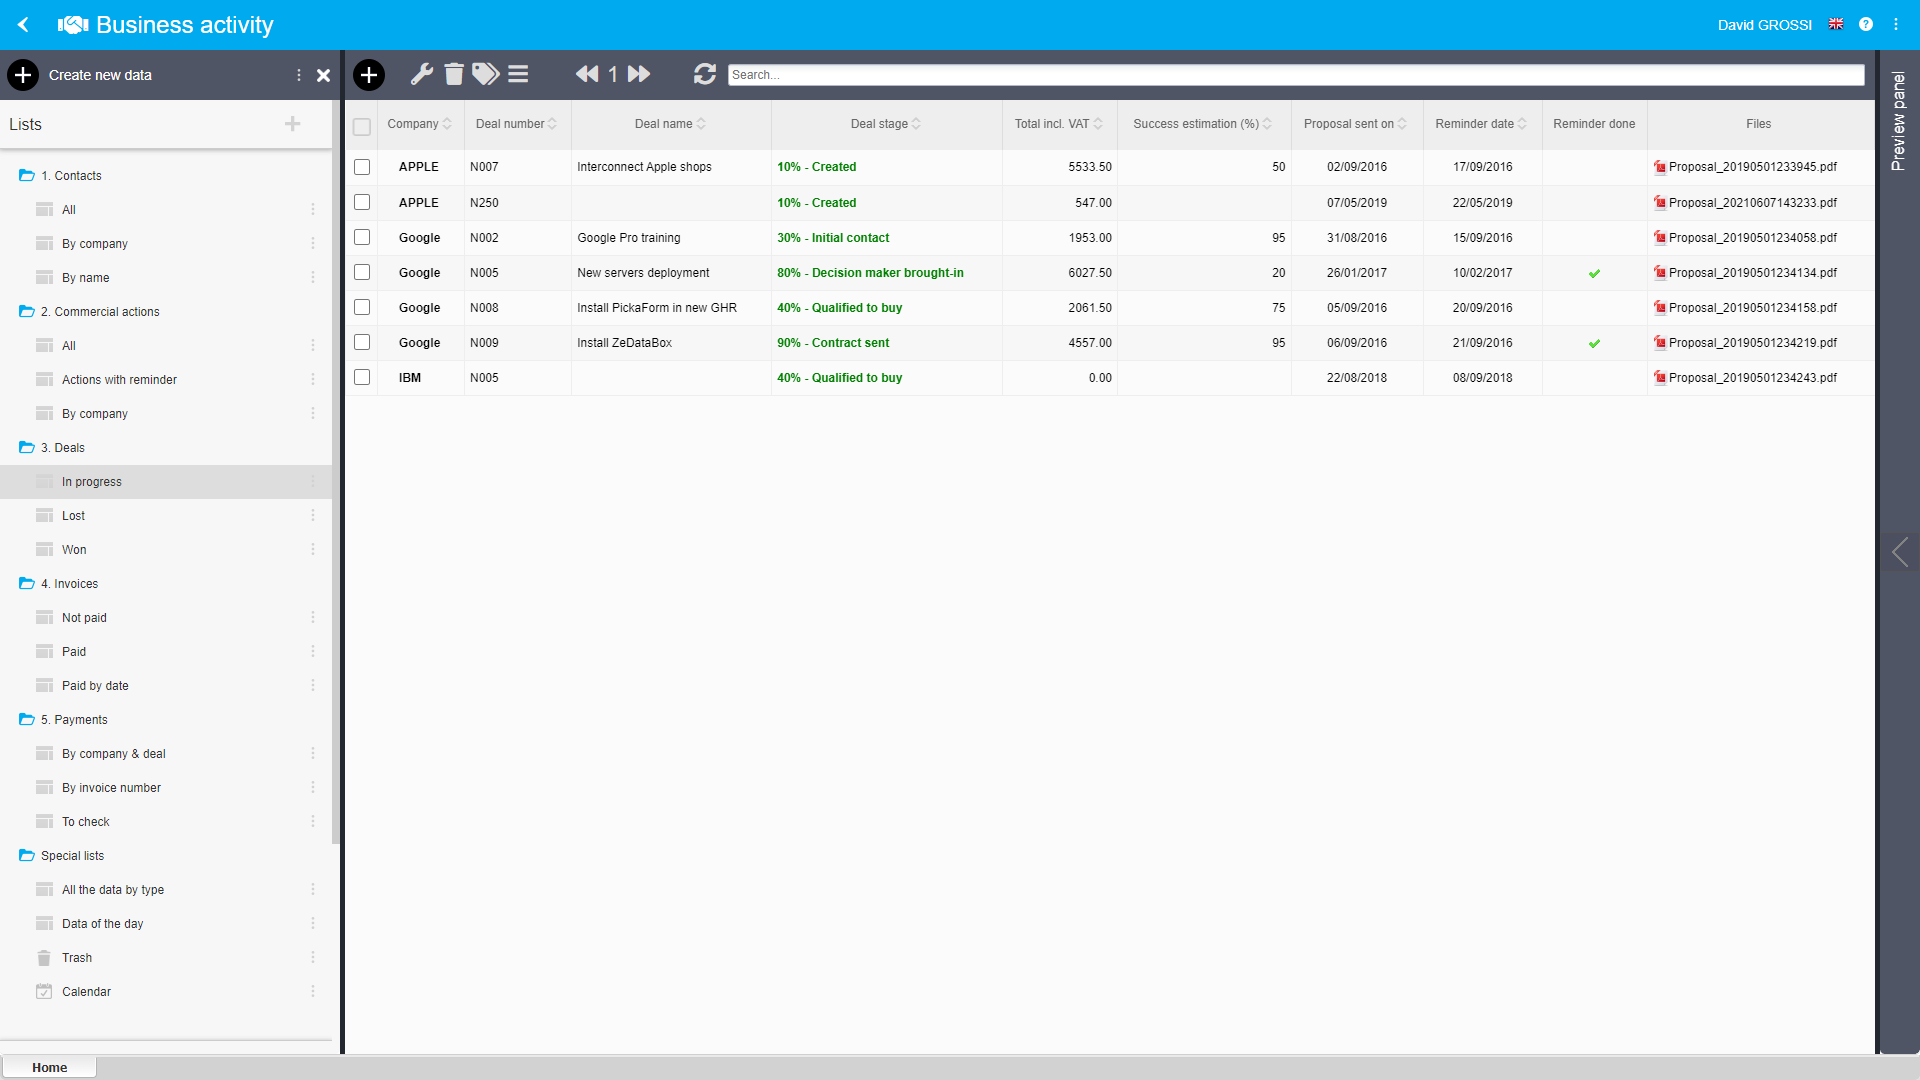Select the Google N008 row checkbox
Screen dimensions: 1920x1080
tap(362, 307)
